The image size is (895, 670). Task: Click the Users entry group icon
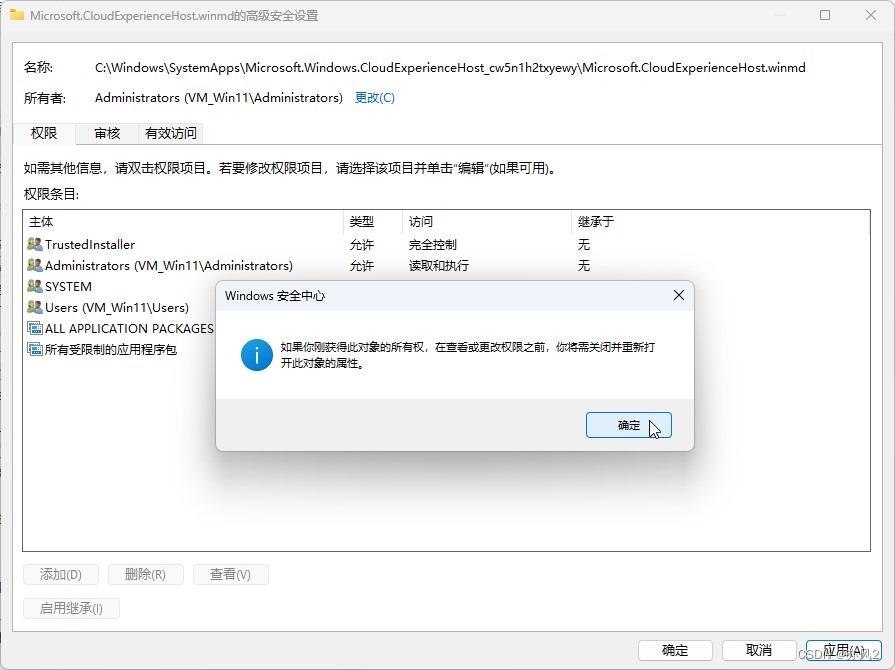coord(35,307)
